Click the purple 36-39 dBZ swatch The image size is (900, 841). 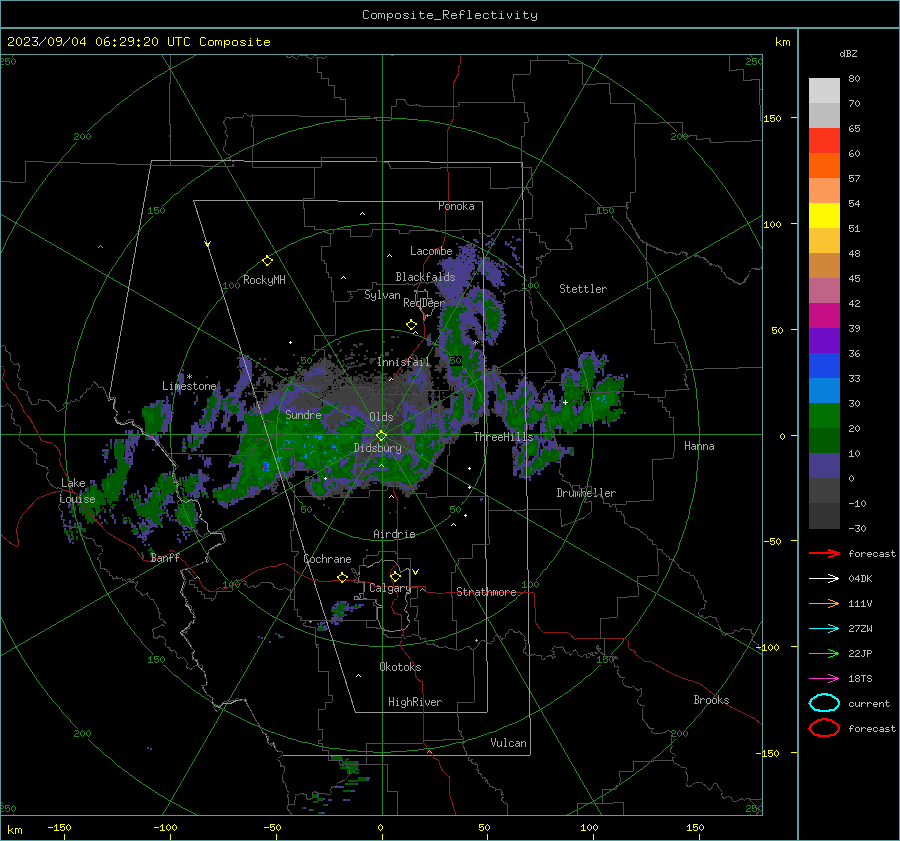tap(824, 340)
